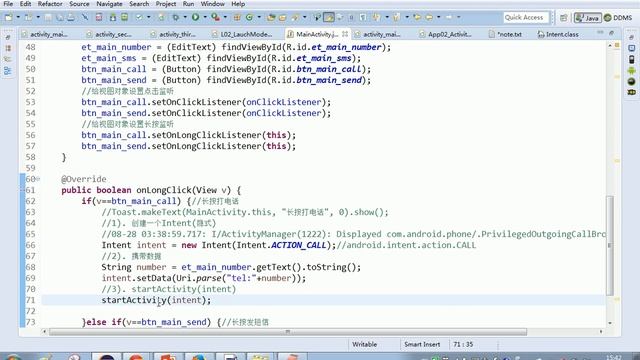Maximize the editor area via top-right icon
640x360 pixels.
coord(611,33)
